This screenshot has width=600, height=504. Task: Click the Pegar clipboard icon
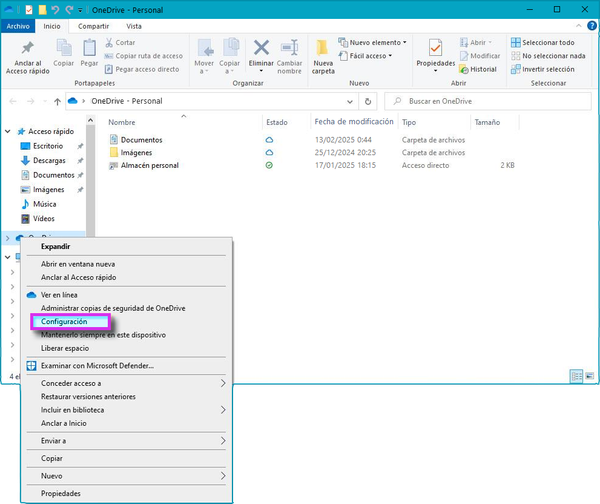point(89,48)
